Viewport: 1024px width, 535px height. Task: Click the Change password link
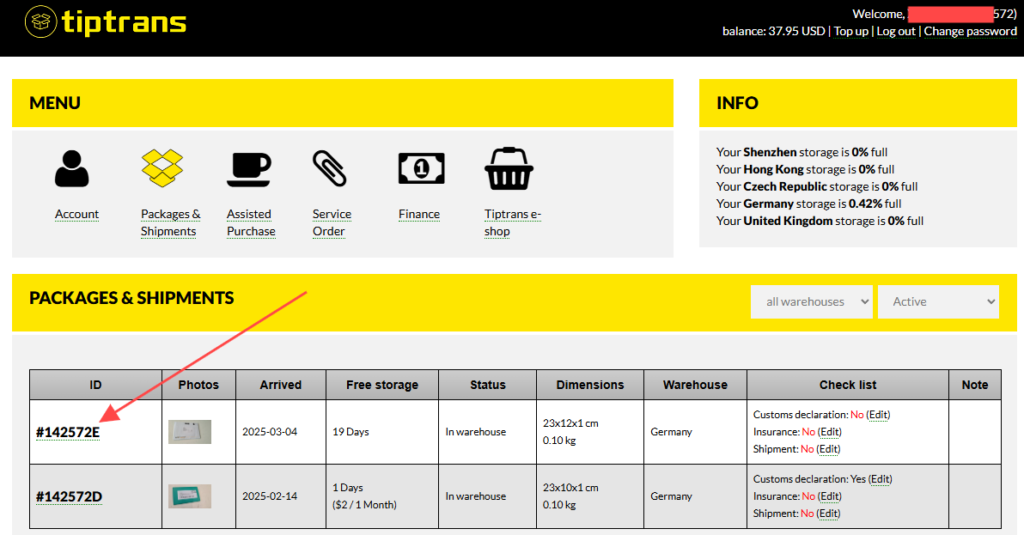[x=970, y=31]
